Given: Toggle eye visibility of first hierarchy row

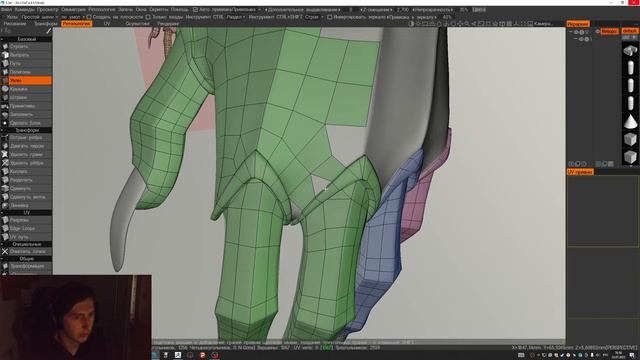Looking at the screenshot, I should pyautogui.click(x=576, y=32).
